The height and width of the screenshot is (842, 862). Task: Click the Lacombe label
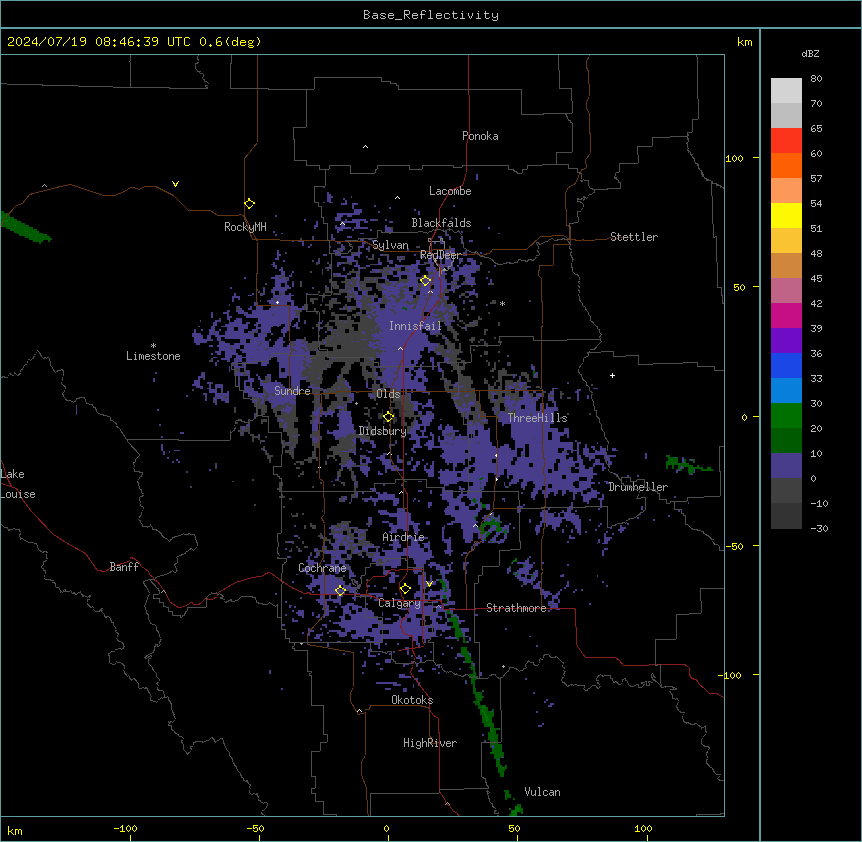450,191
